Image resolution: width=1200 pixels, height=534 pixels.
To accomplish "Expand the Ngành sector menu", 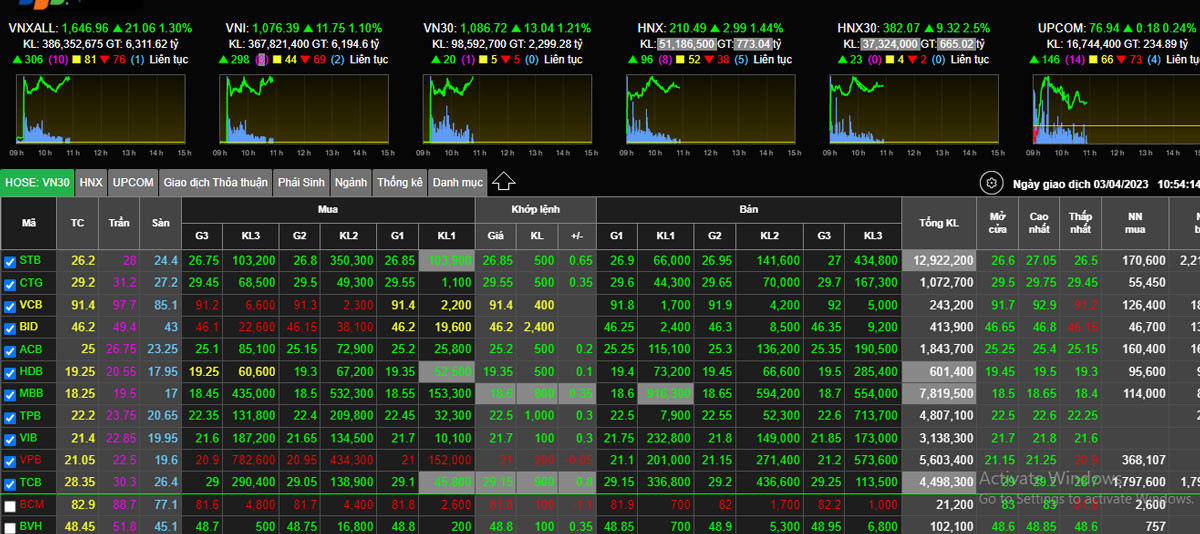I will click(350, 183).
